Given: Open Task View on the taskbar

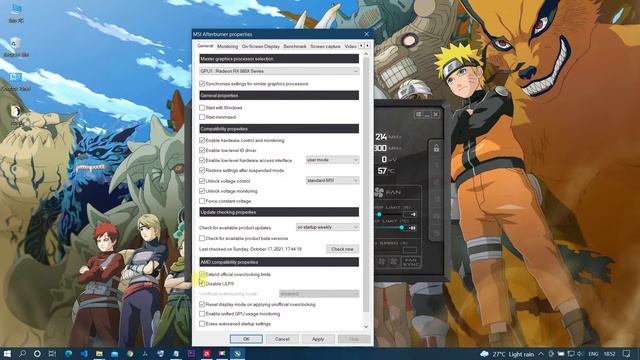Looking at the screenshot, I should click(52, 353).
